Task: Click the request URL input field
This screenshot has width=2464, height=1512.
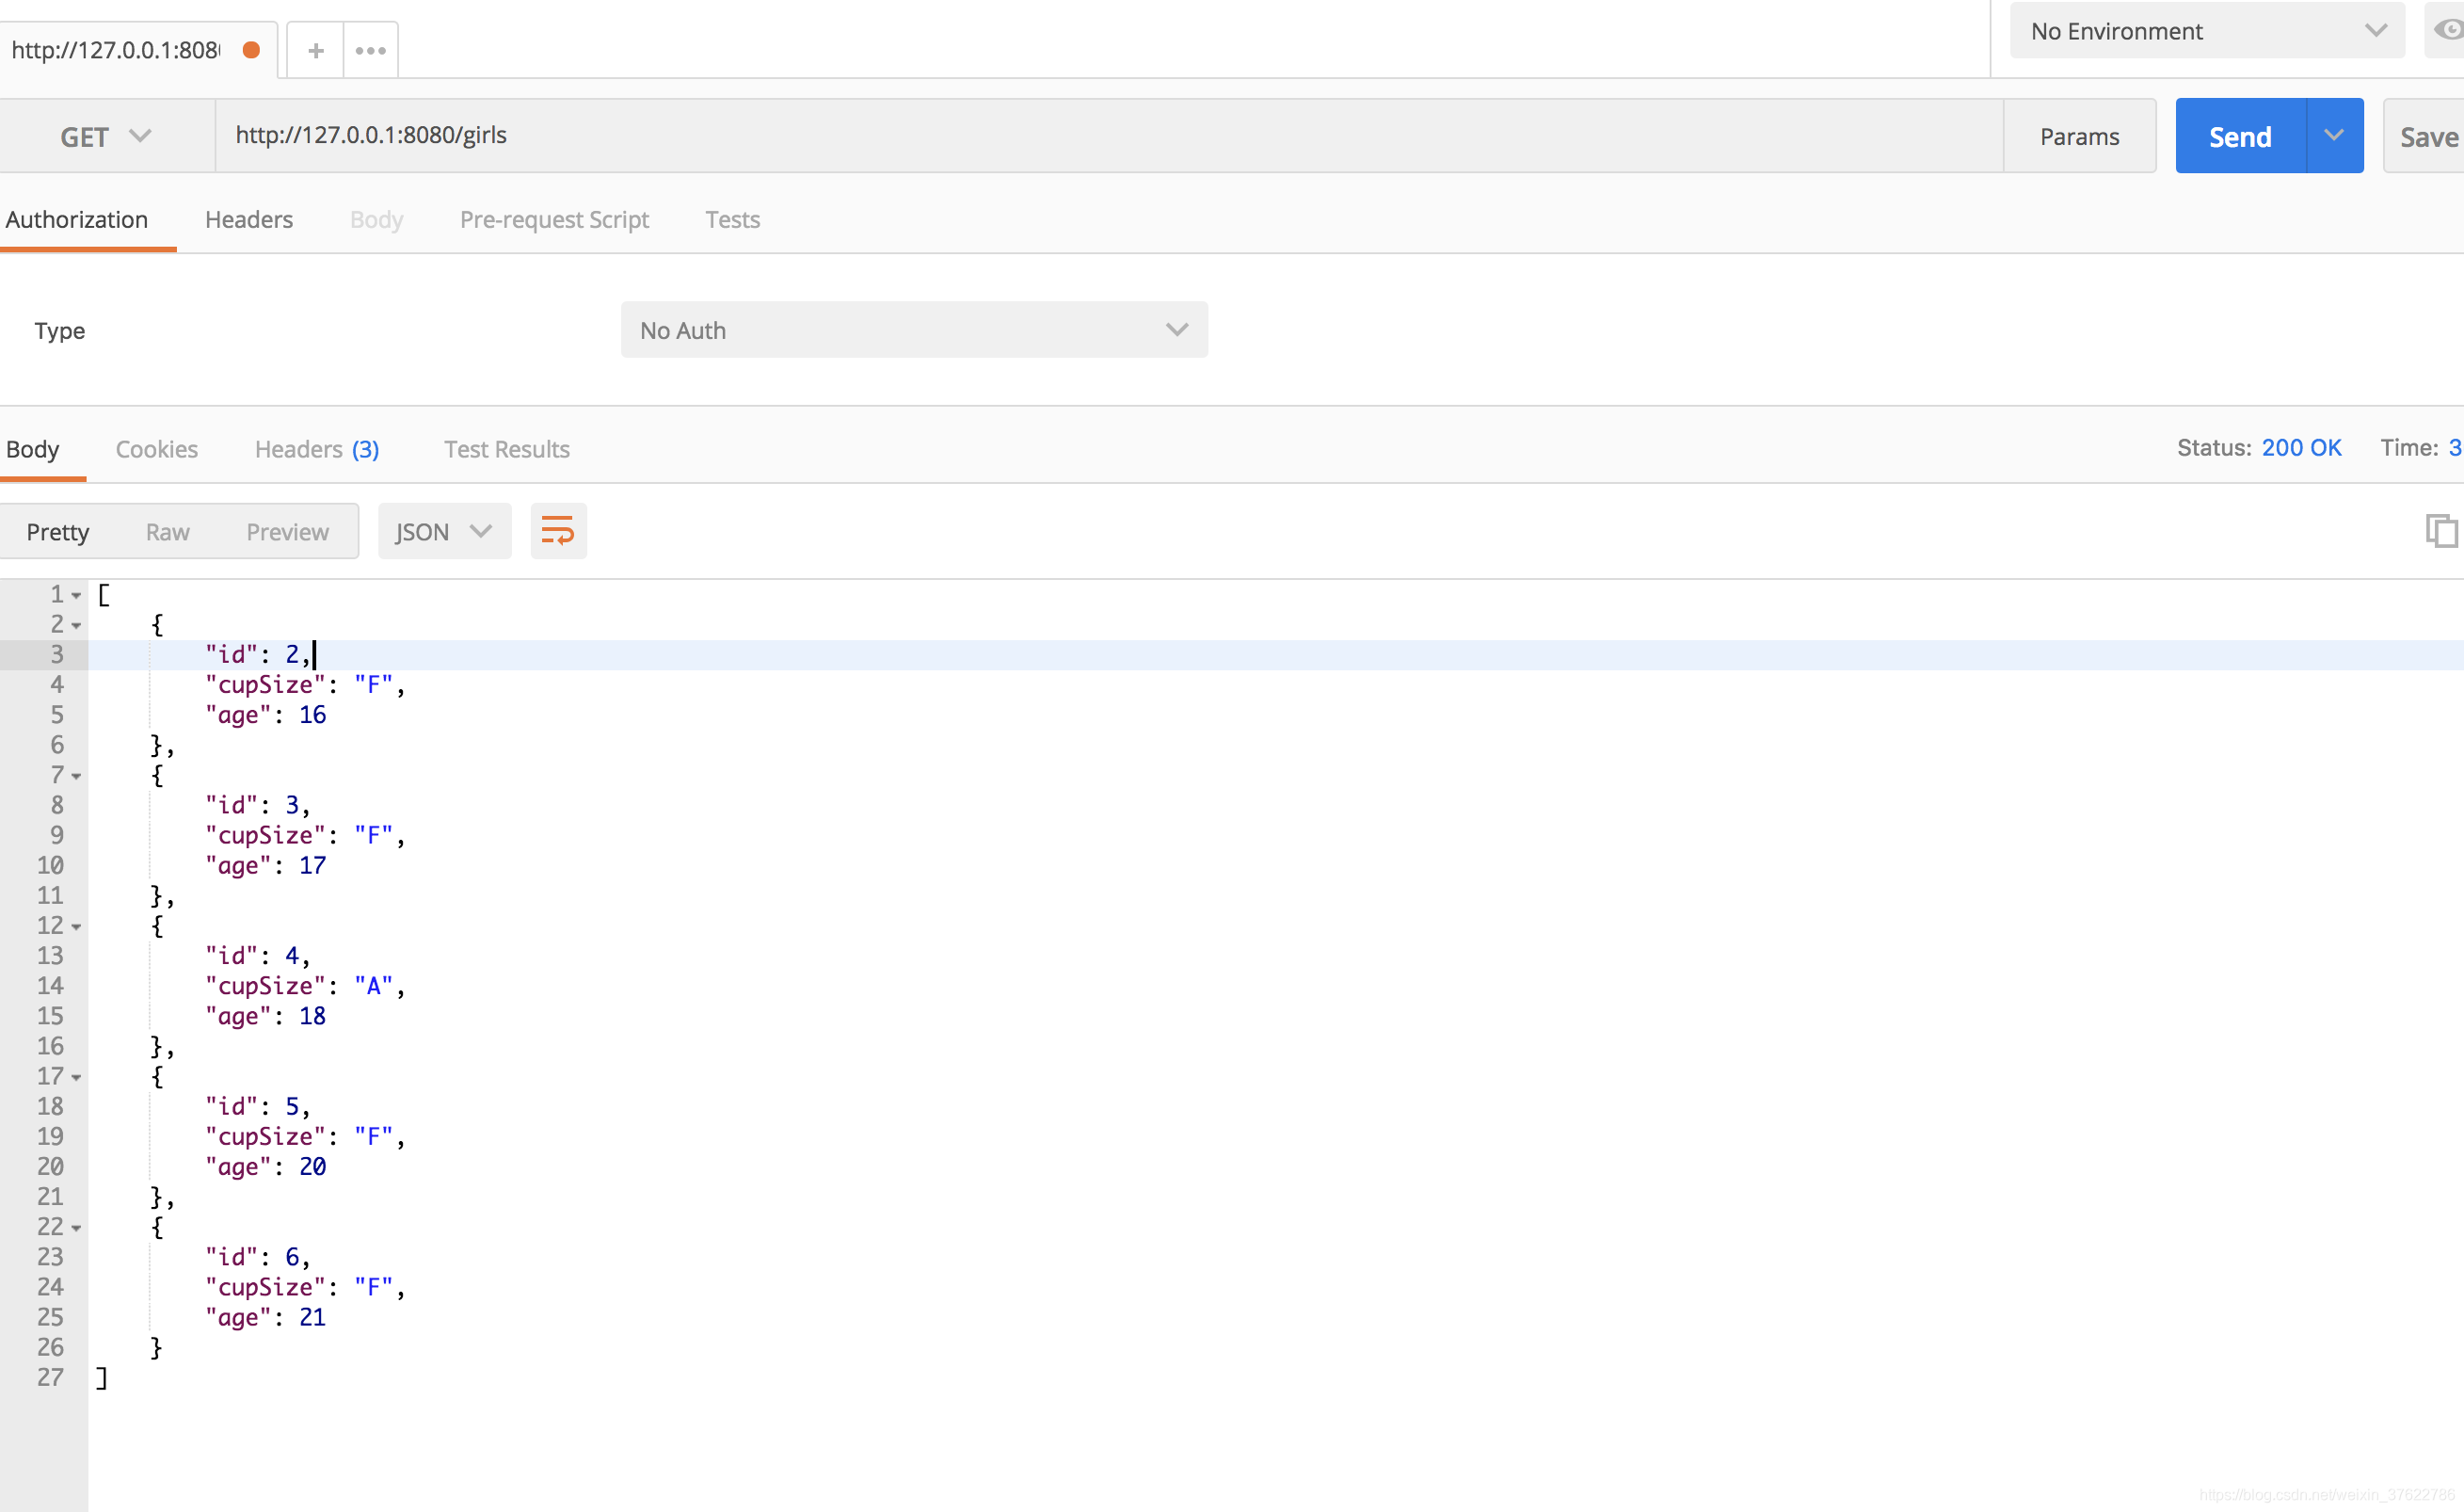Action: [1108, 136]
